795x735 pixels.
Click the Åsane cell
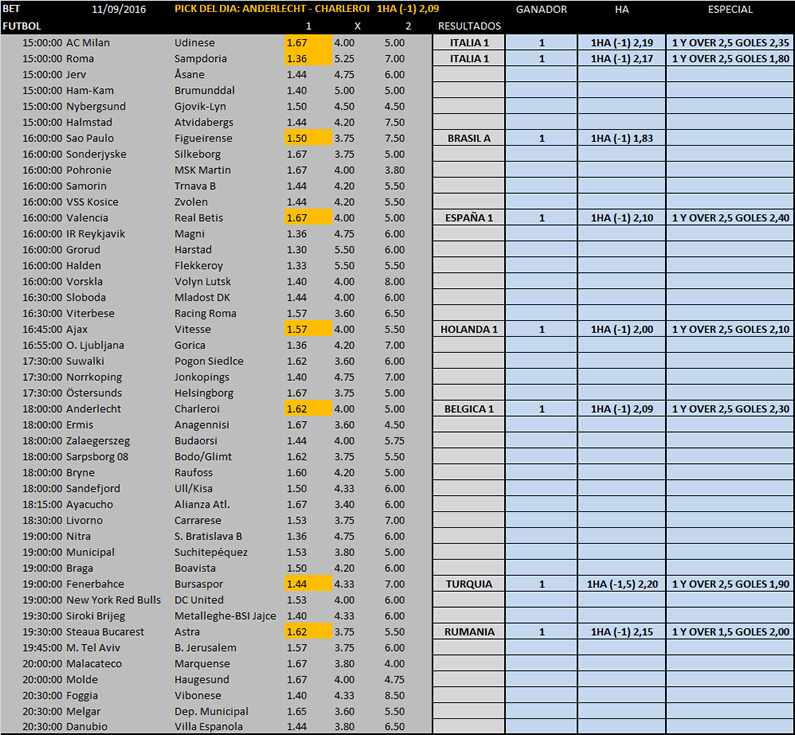pyautogui.click(x=190, y=75)
